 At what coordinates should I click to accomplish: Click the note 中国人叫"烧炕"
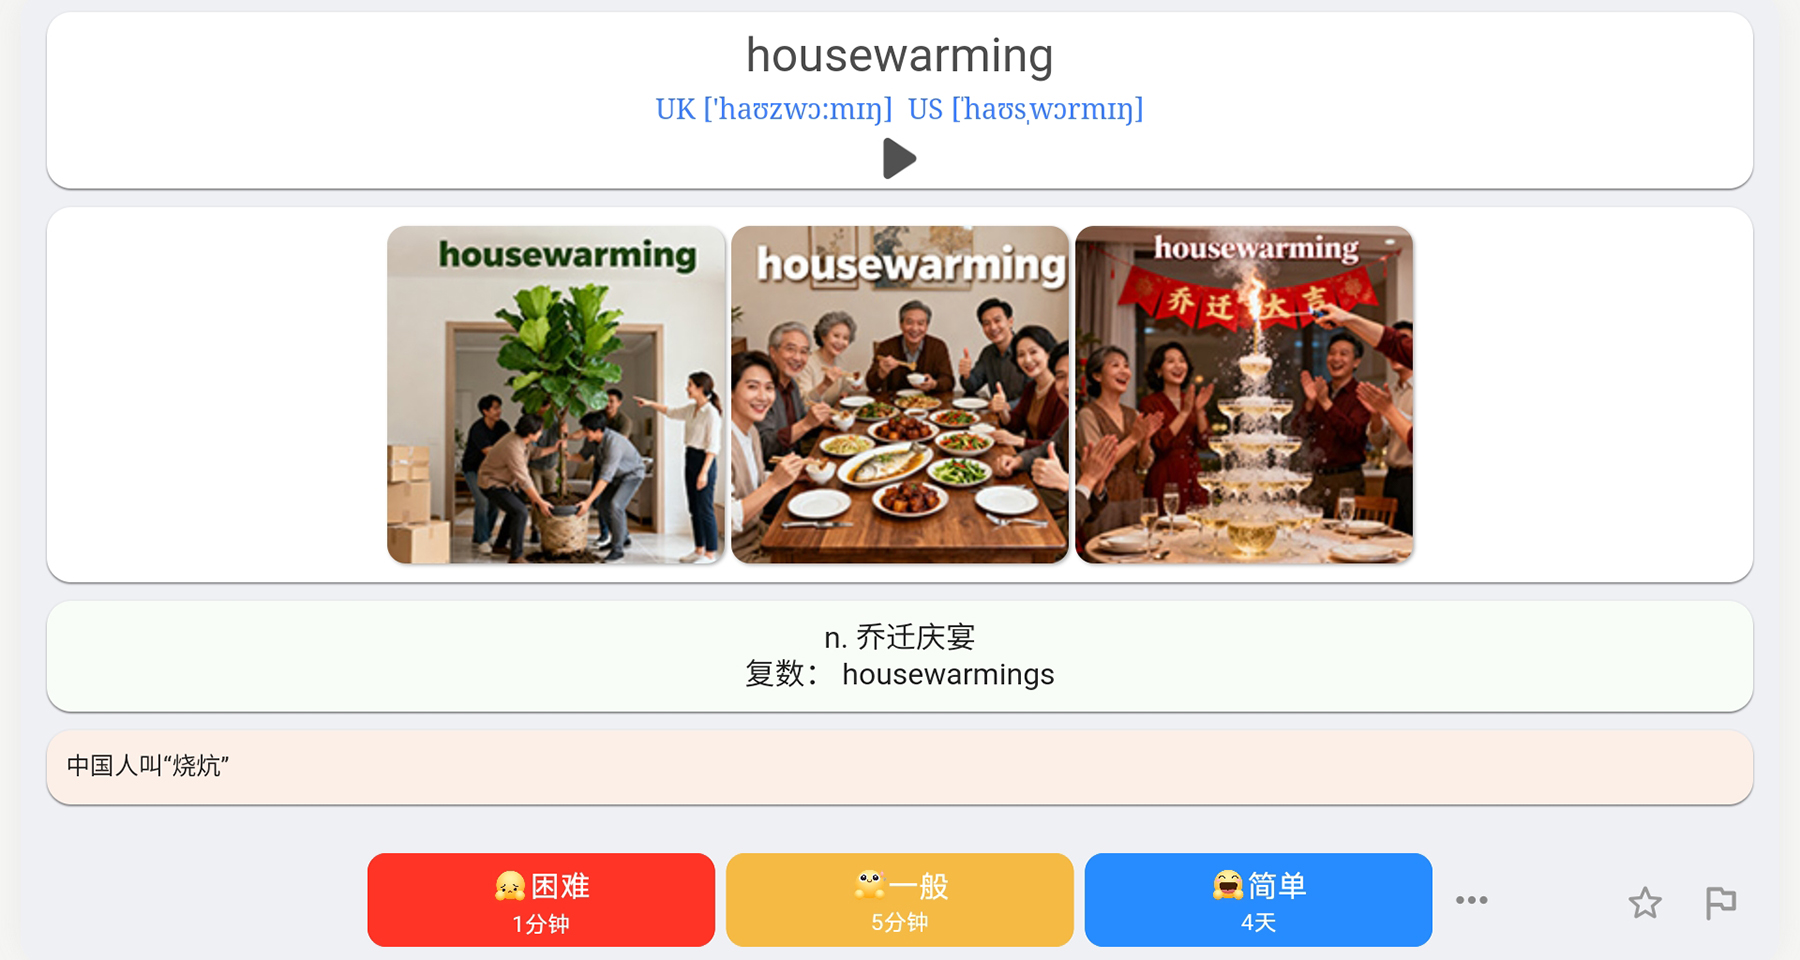pos(148,766)
